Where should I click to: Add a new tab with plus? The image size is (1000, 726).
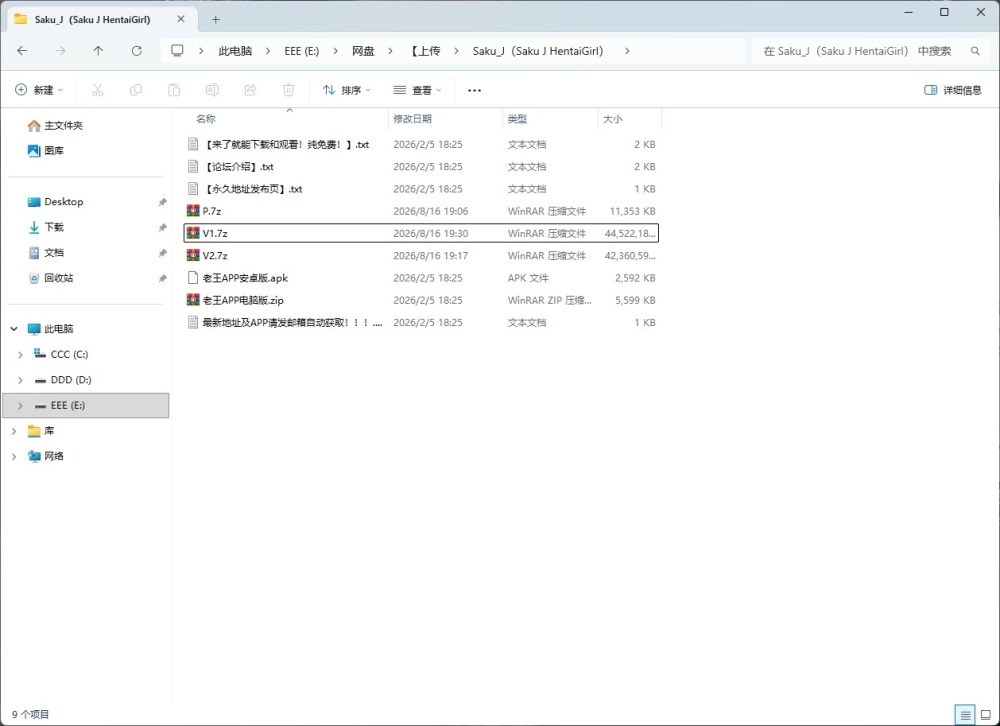click(216, 19)
